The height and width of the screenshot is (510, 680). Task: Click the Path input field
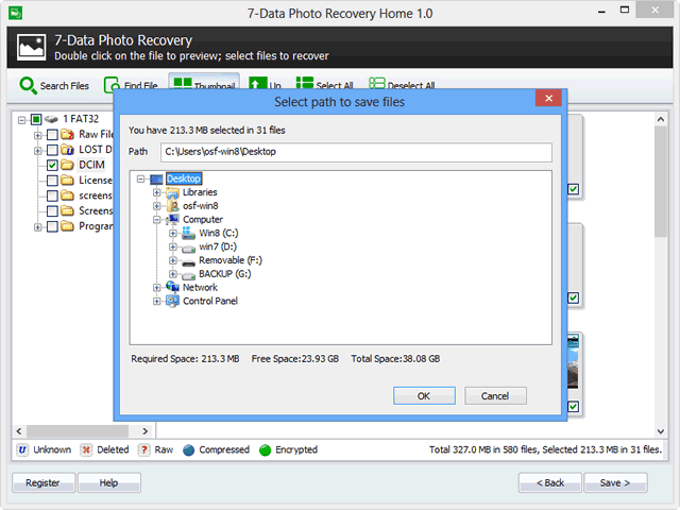356,152
